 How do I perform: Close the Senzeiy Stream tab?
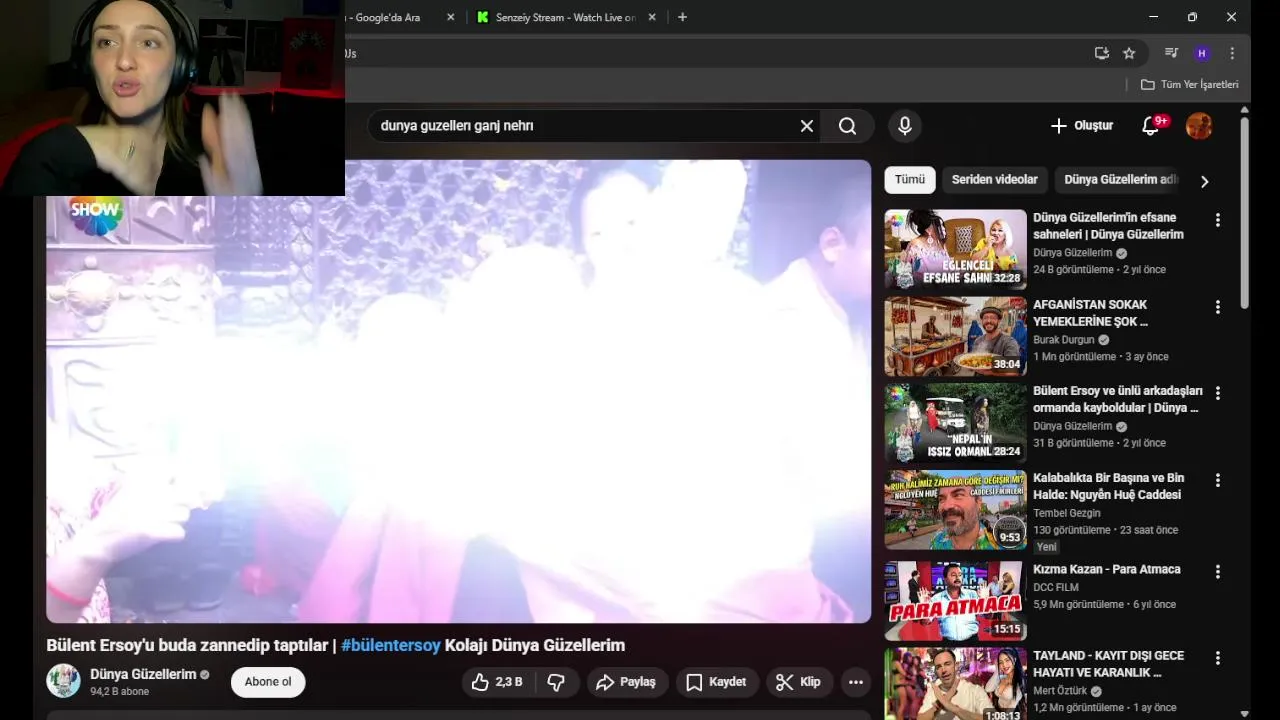pos(652,17)
